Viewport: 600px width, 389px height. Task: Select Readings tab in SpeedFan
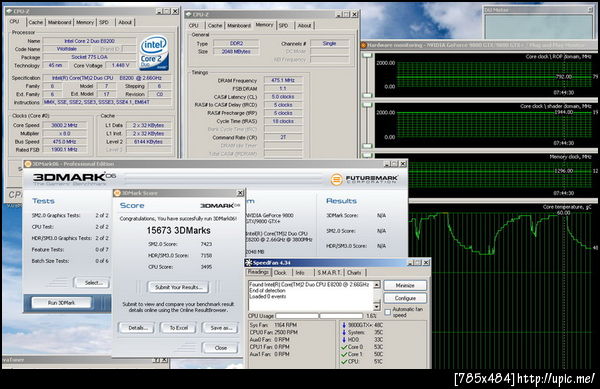[x=258, y=272]
